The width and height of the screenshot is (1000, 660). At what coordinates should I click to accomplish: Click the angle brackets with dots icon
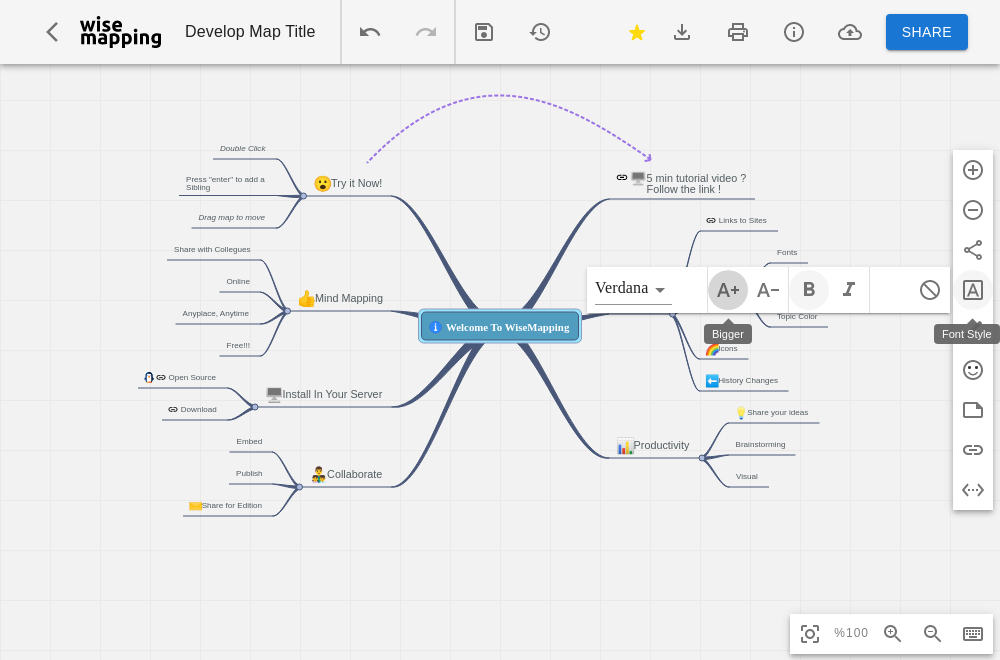[973, 490]
